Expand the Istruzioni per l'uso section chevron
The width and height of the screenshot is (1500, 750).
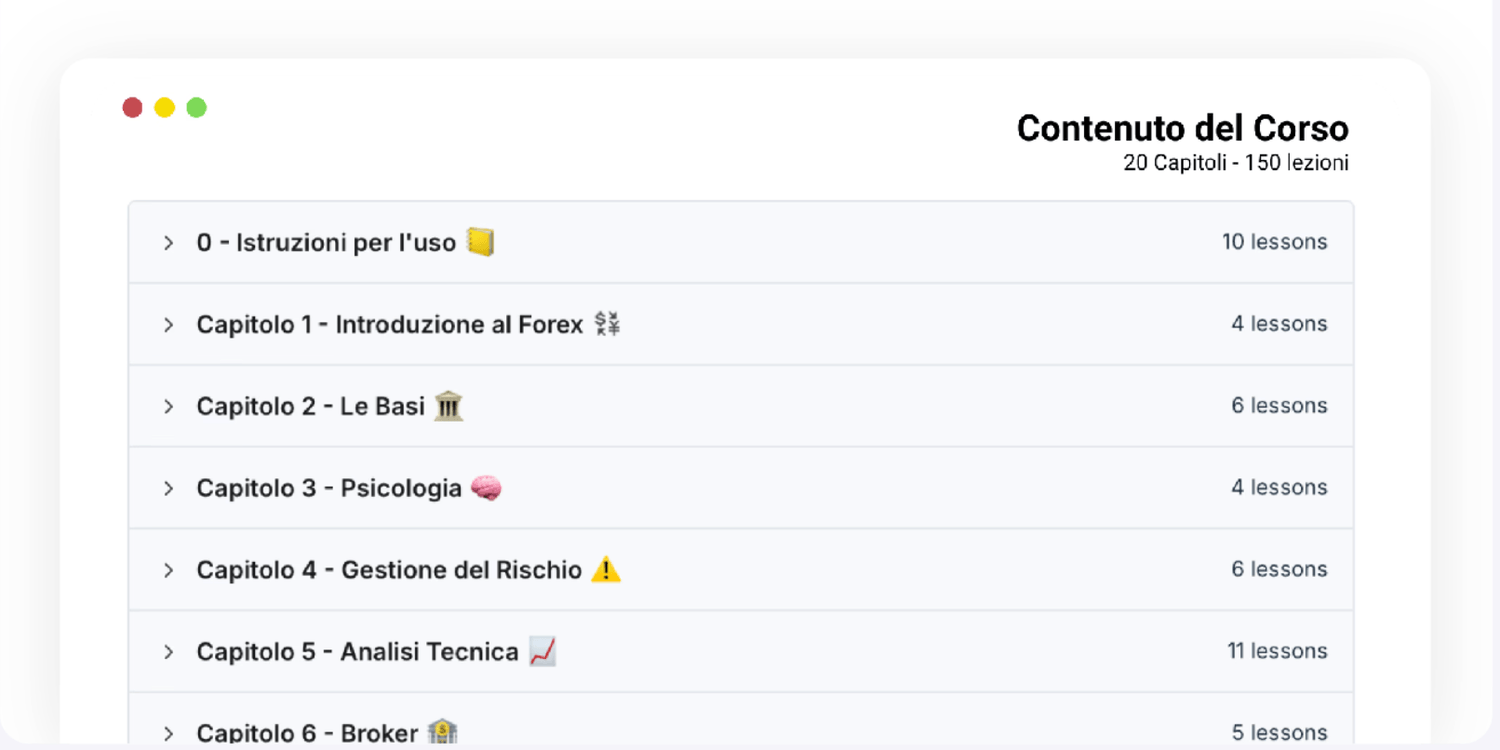168,243
